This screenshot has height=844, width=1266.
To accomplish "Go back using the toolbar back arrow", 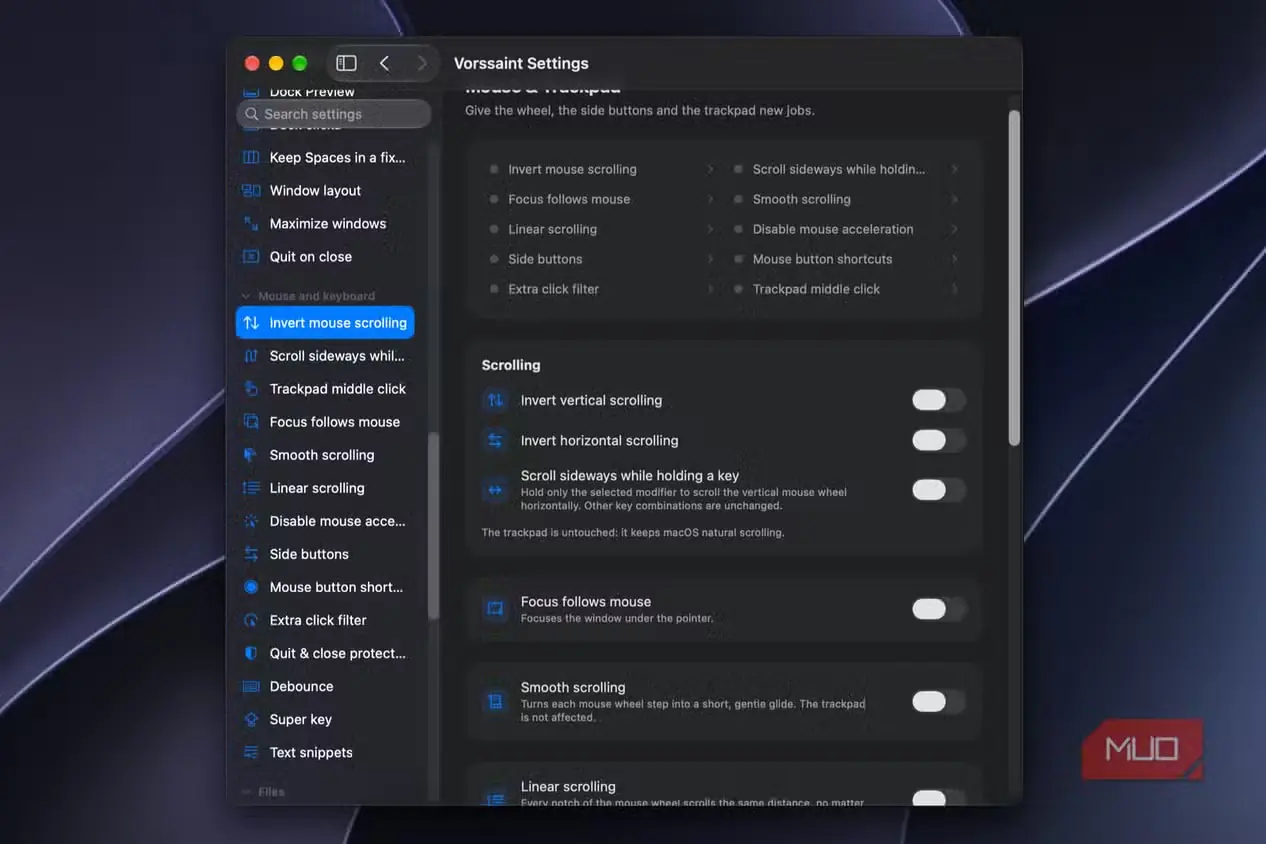I will (384, 63).
